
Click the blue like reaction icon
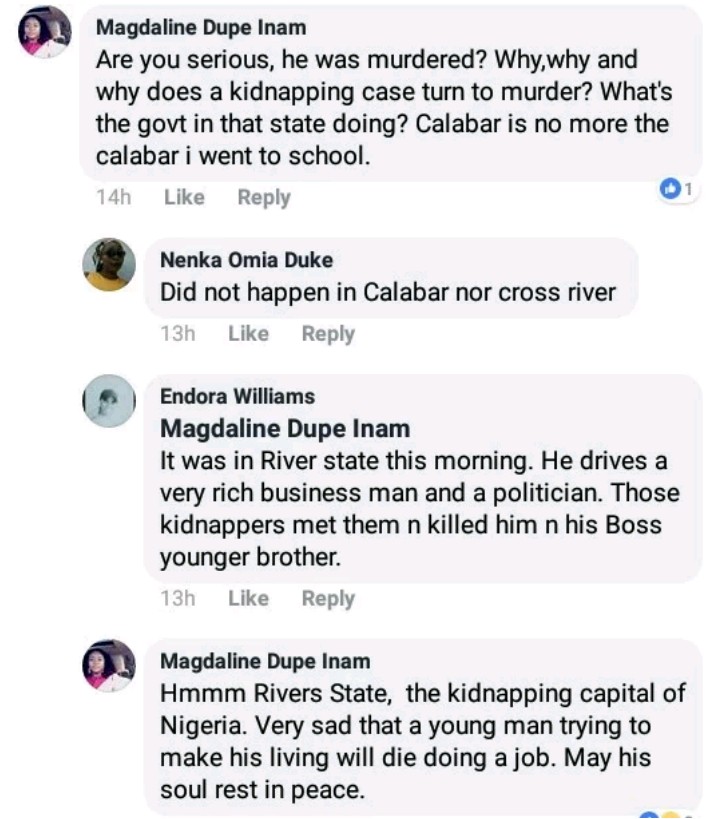point(671,188)
